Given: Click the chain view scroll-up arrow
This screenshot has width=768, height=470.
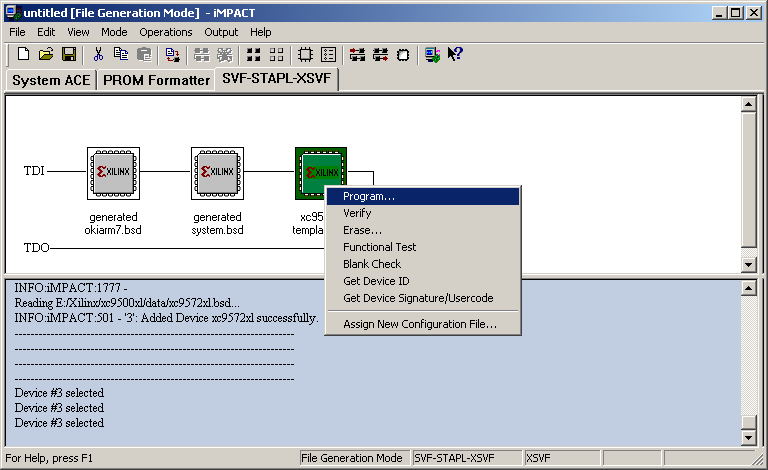Looking at the screenshot, I should [x=748, y=104].
